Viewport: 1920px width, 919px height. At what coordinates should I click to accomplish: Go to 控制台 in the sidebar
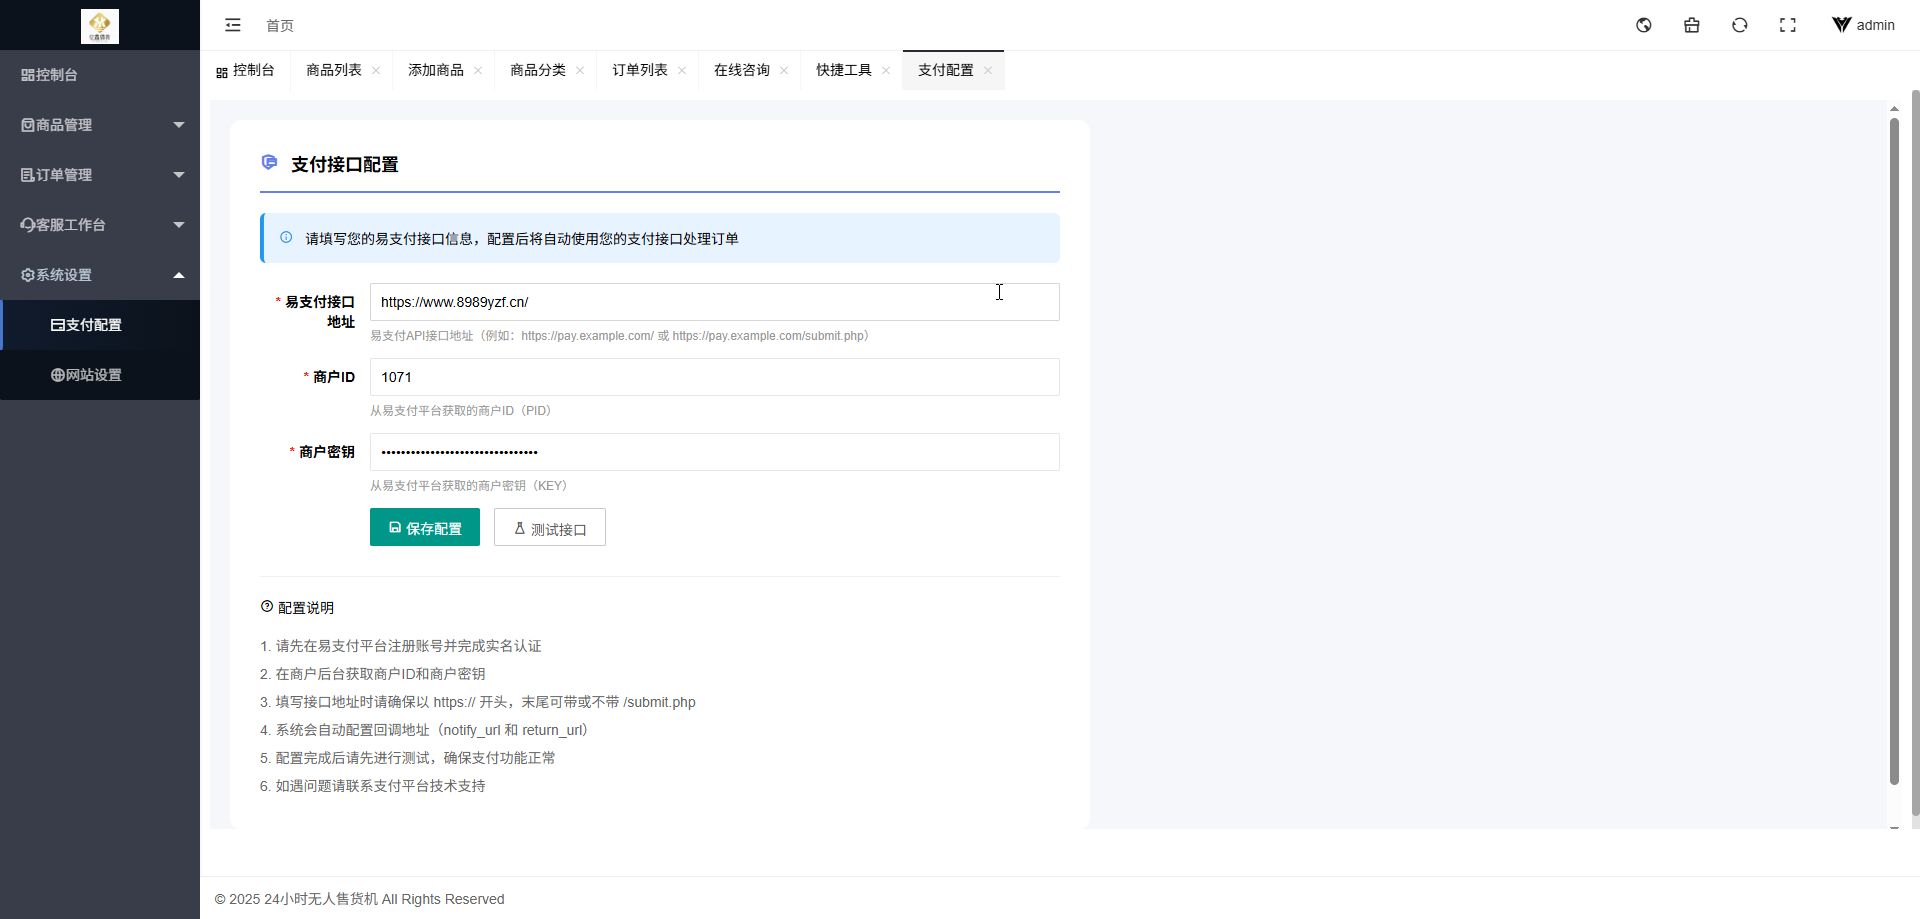pos(100,75)
